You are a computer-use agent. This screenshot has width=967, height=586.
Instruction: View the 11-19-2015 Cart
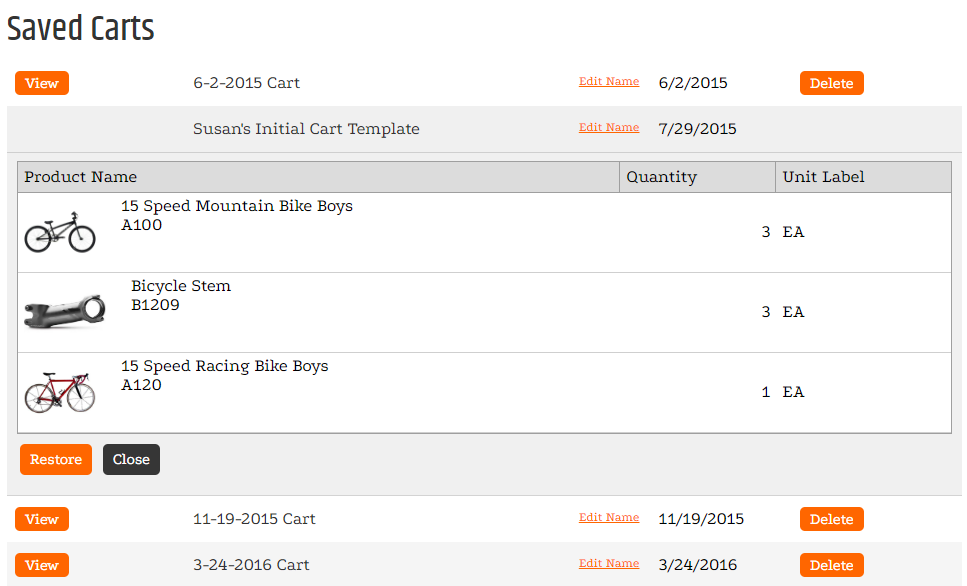point(42,519)
